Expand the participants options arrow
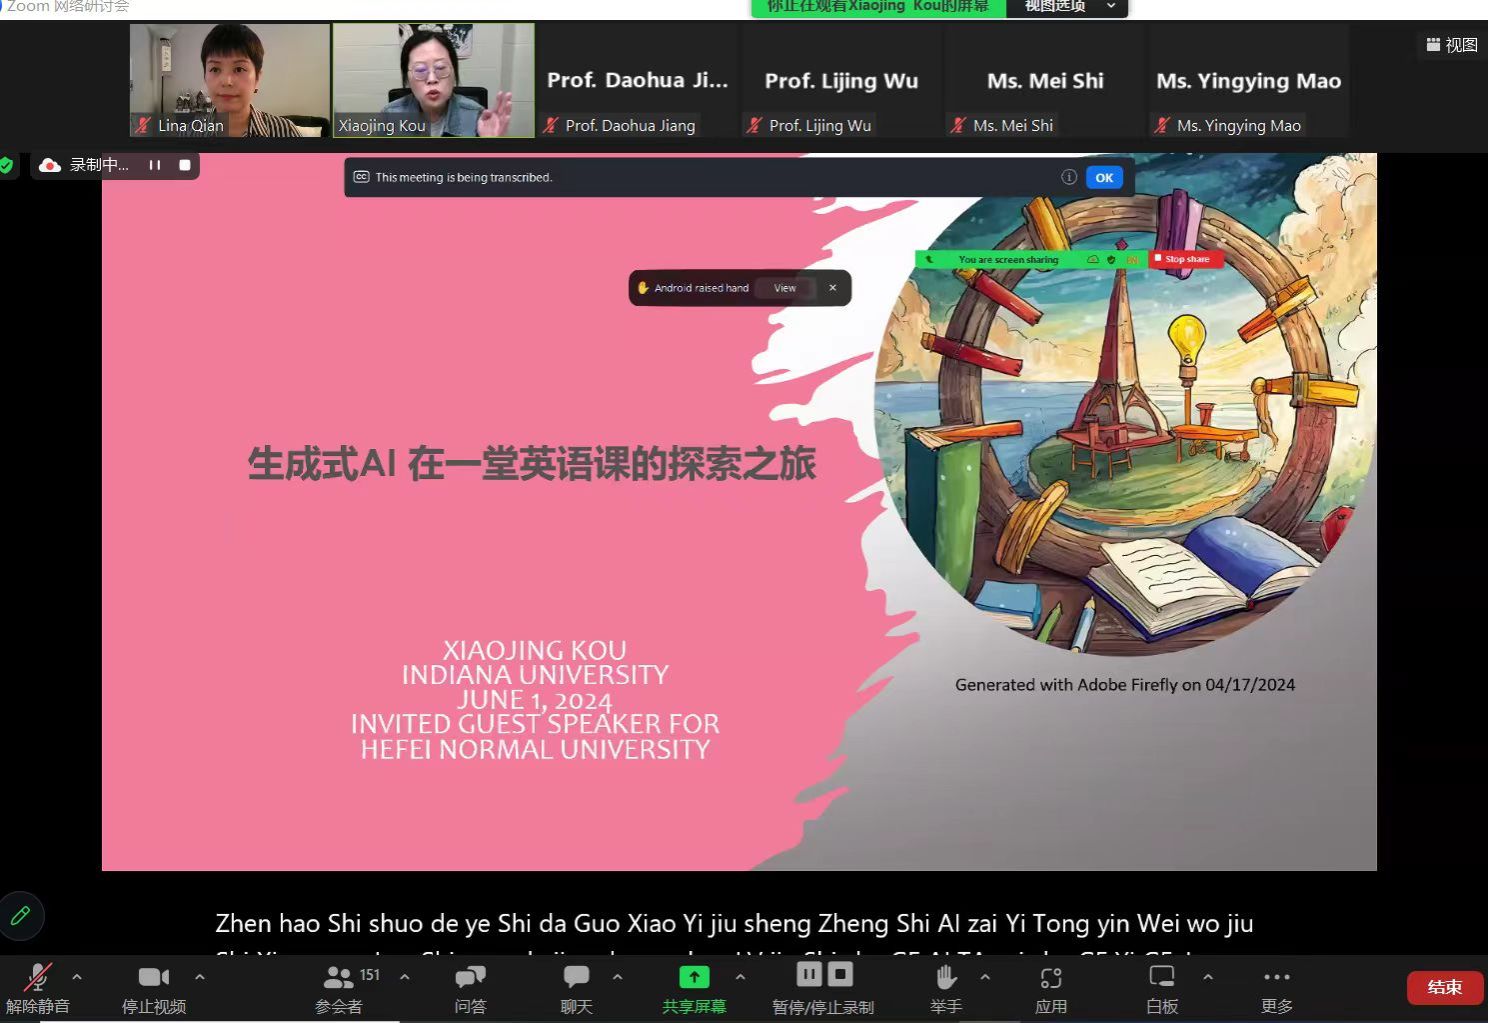The image size is (1488, 1023). coord(405,977)
